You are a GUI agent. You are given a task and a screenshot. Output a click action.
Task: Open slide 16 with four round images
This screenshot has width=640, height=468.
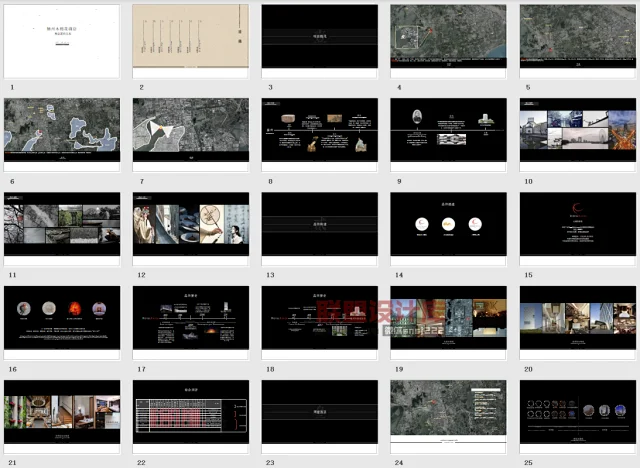(62, 318)
